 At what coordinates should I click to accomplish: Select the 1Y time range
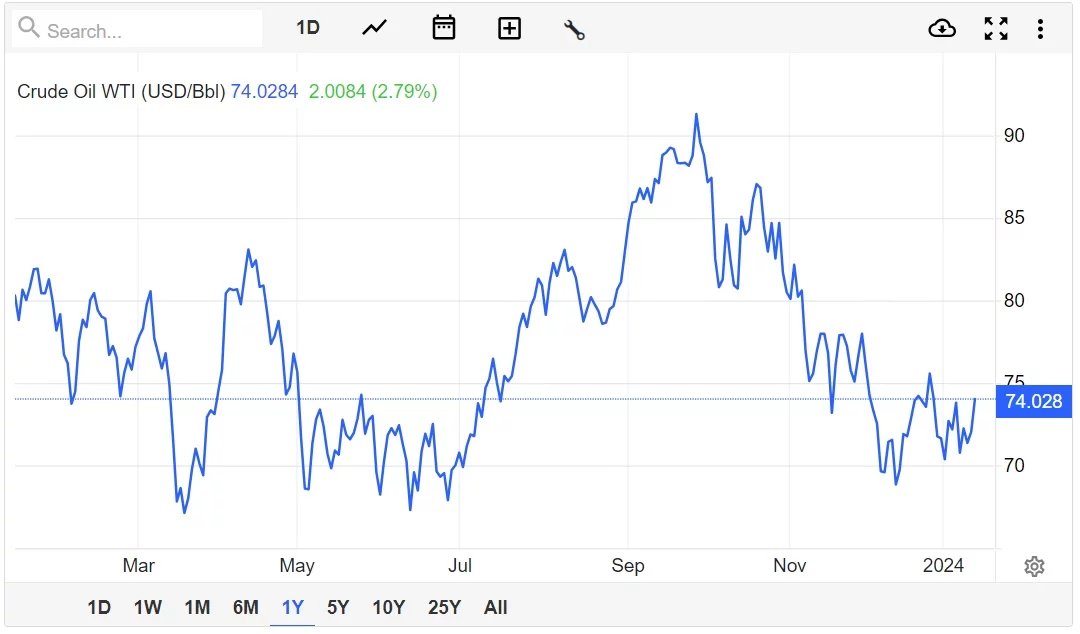(293, 607)
